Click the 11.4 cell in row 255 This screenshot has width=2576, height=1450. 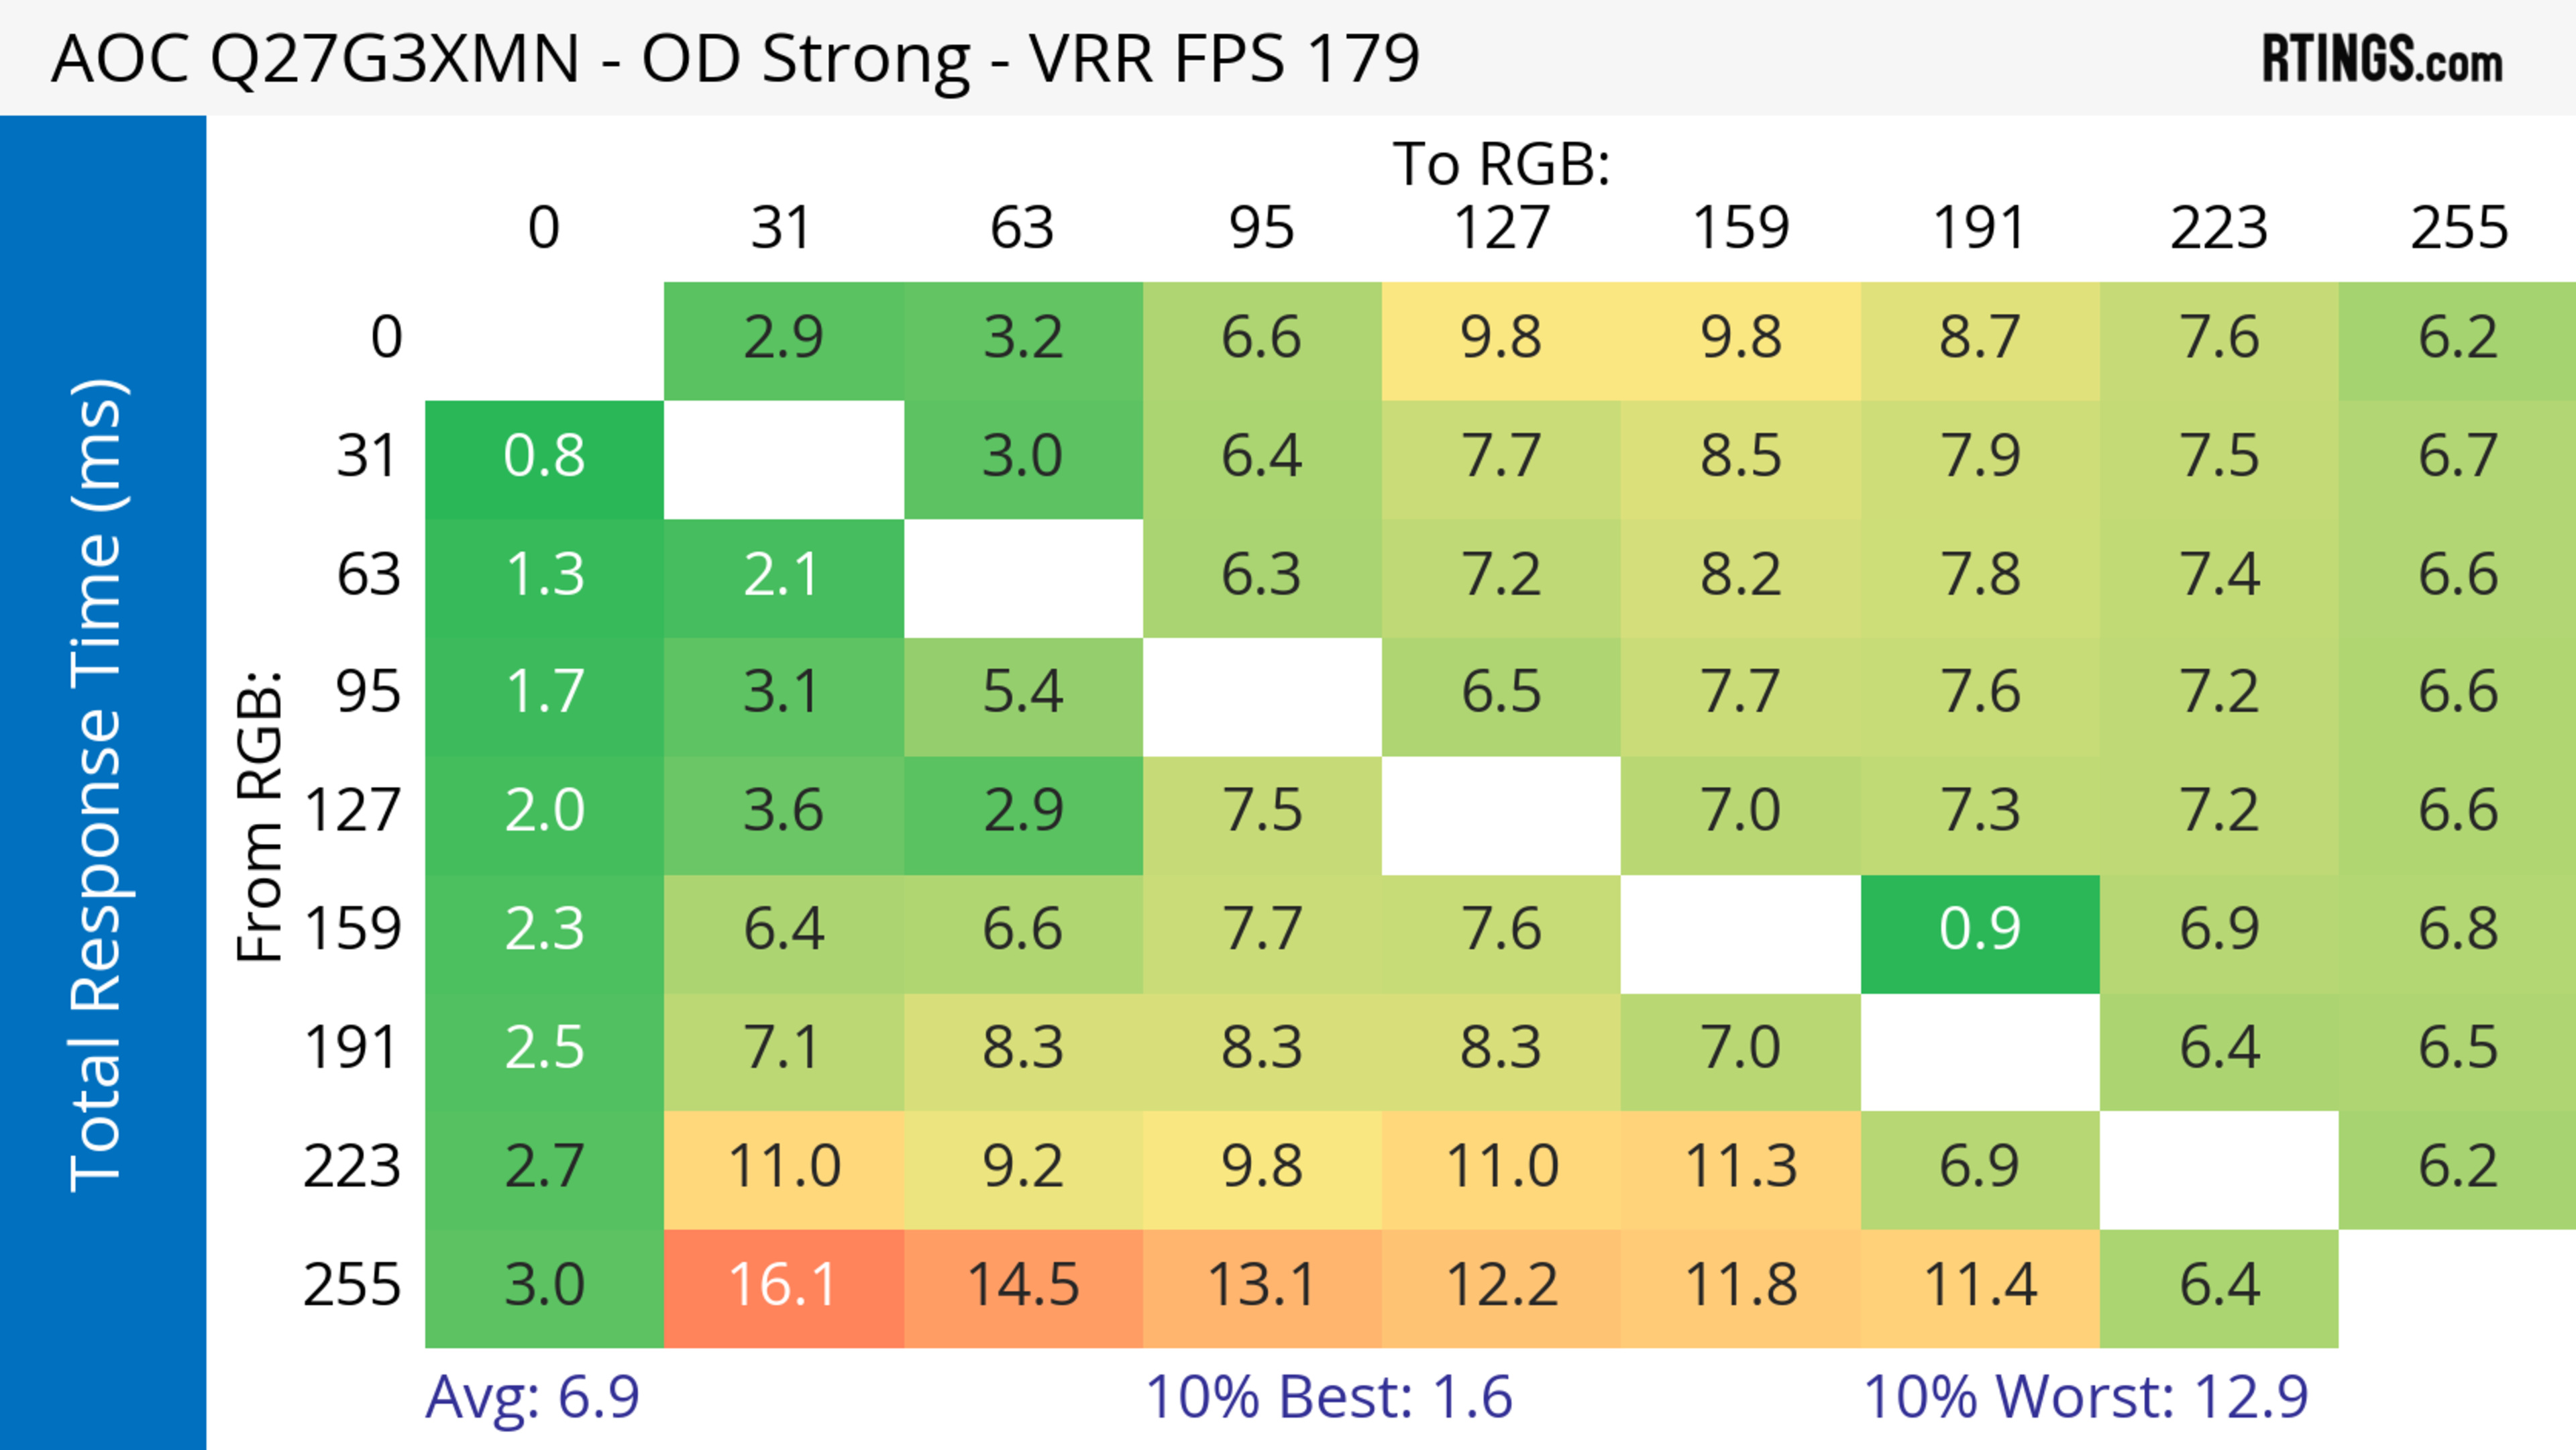(1979, 1285)
